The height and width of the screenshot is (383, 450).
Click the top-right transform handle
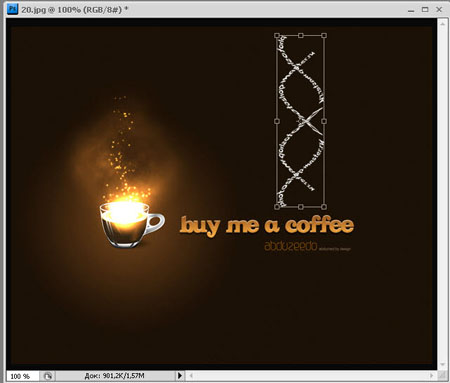click(x=324, y=35)
